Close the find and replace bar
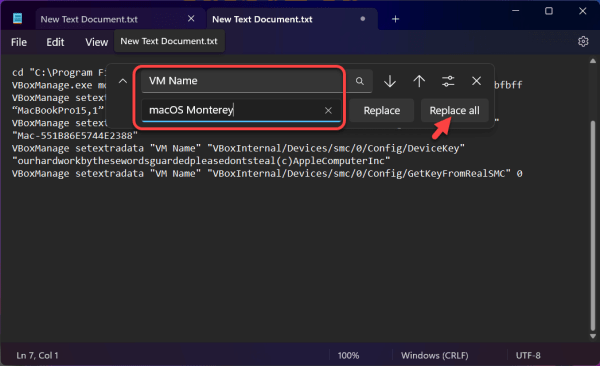 click(476, 81)
